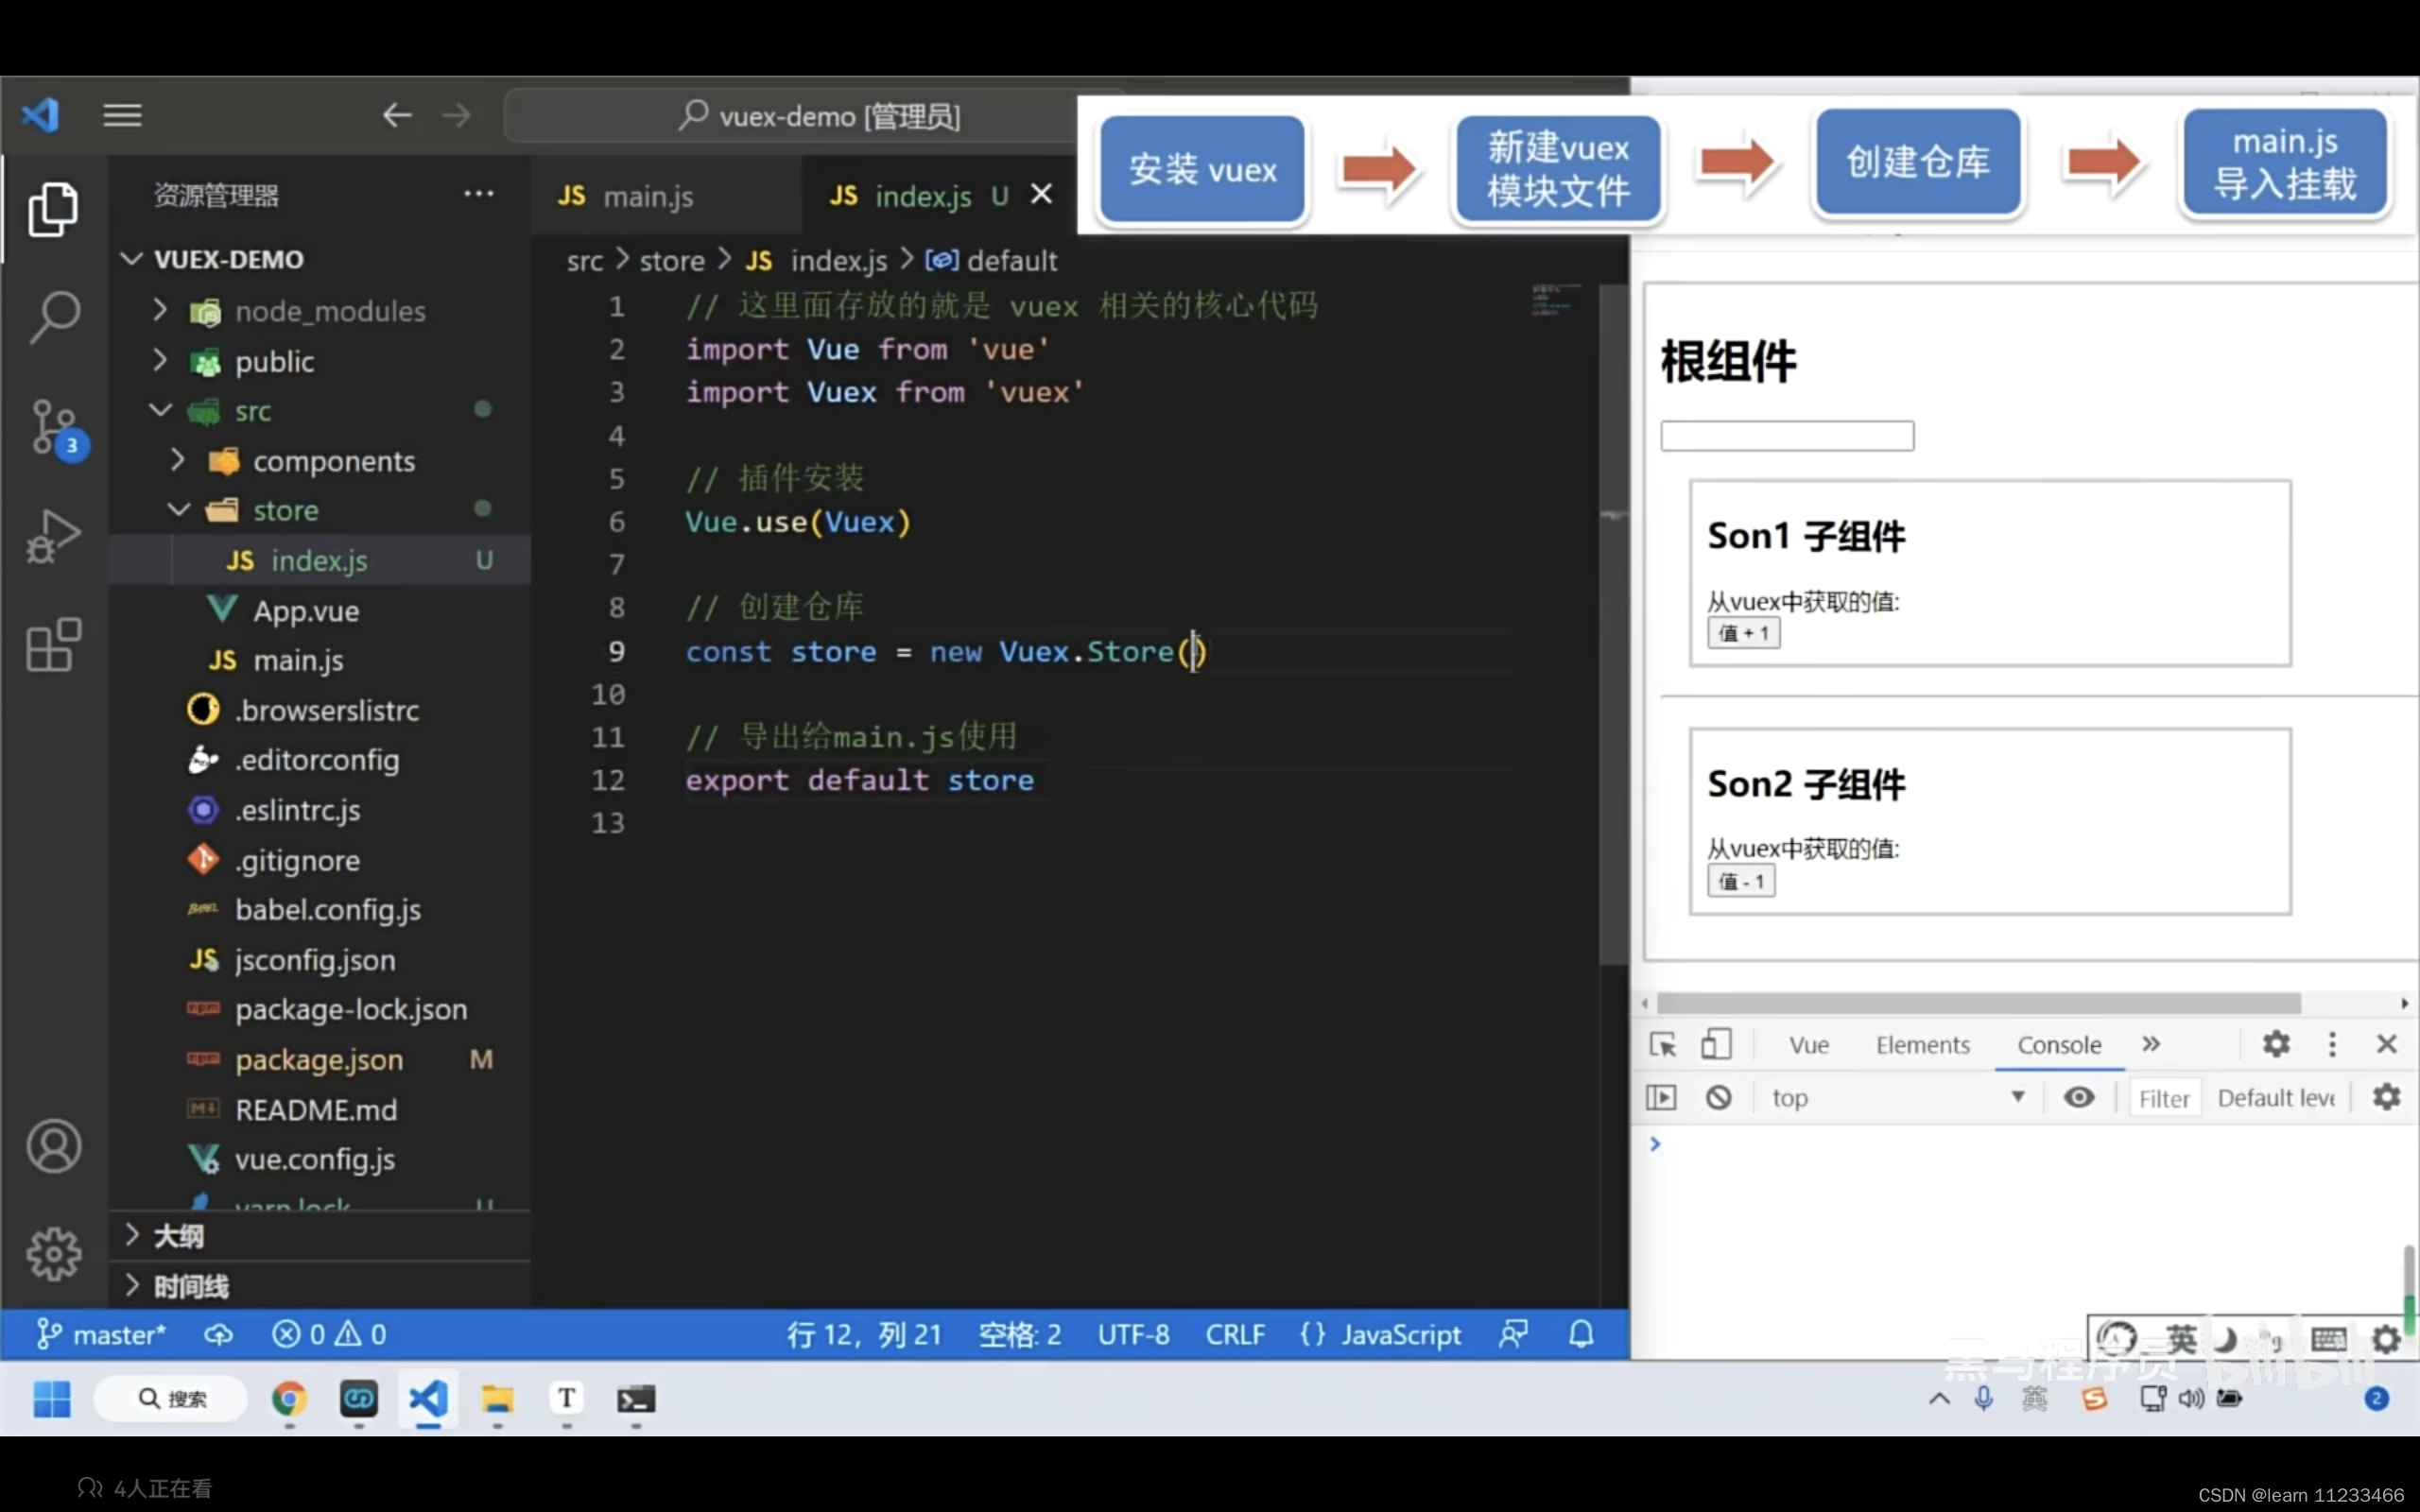Clear console with the ban icon

[1718, 1098]
